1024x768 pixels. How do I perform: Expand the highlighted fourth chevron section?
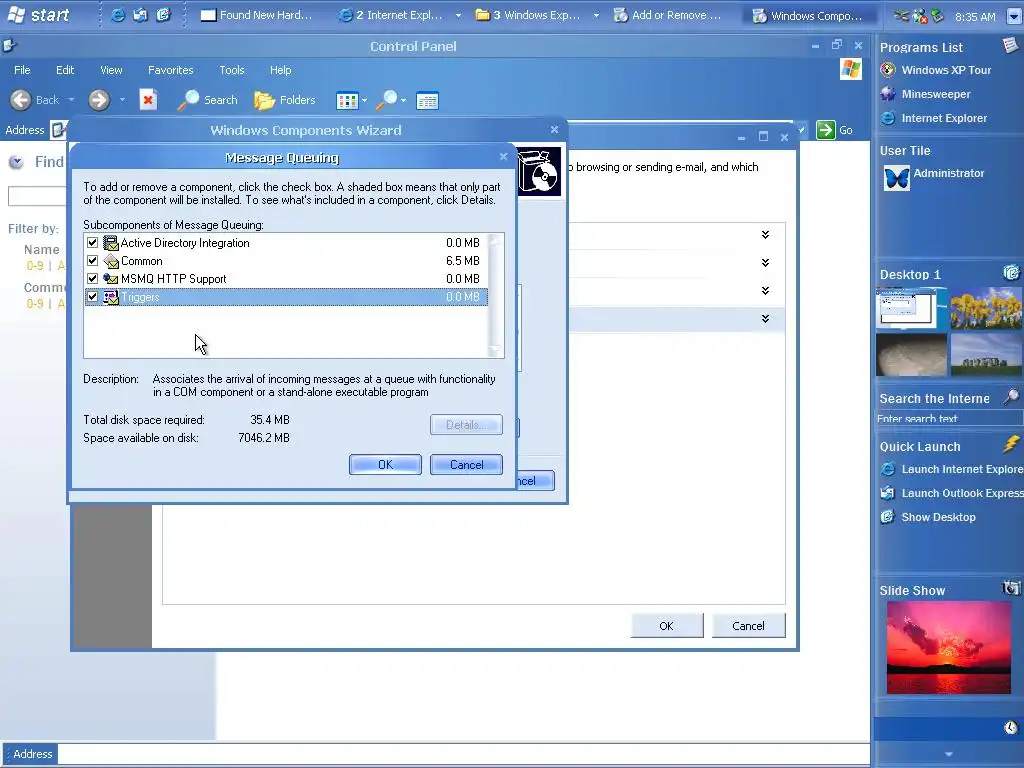coord(765,319)
